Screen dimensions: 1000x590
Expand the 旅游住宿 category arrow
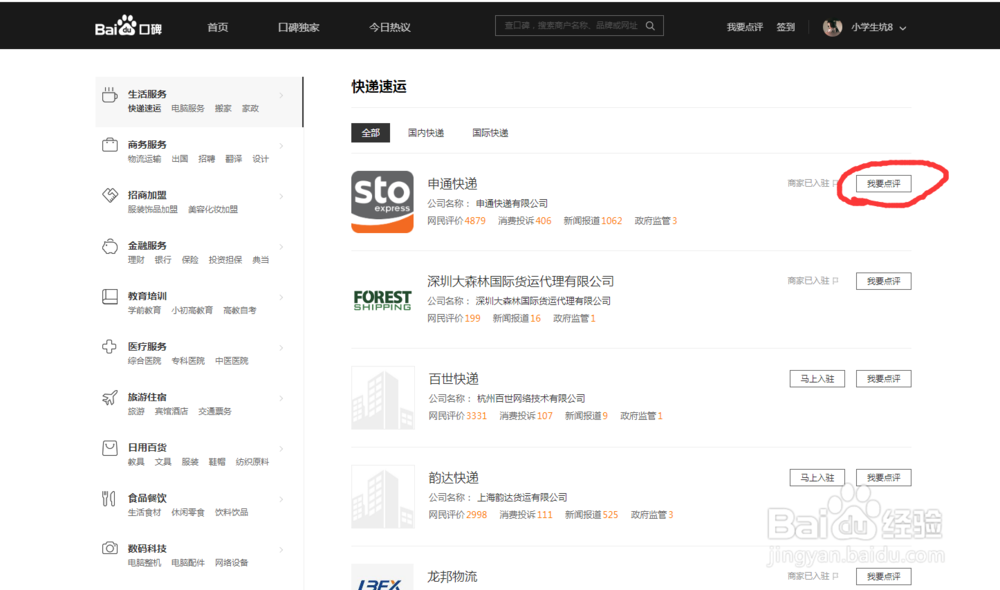281,398
